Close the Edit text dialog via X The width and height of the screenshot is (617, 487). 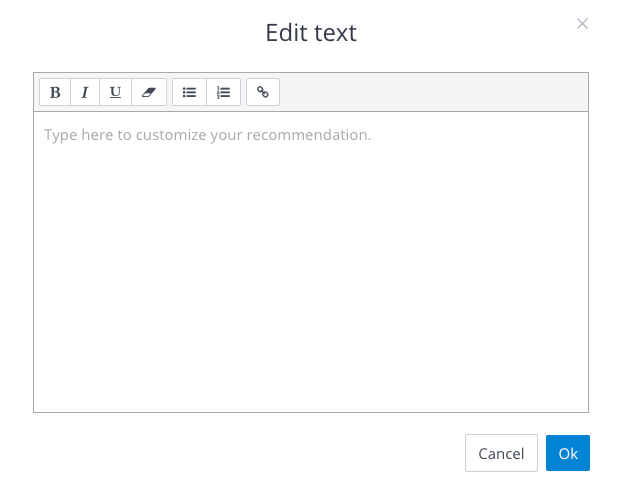(x=582, y=24)
